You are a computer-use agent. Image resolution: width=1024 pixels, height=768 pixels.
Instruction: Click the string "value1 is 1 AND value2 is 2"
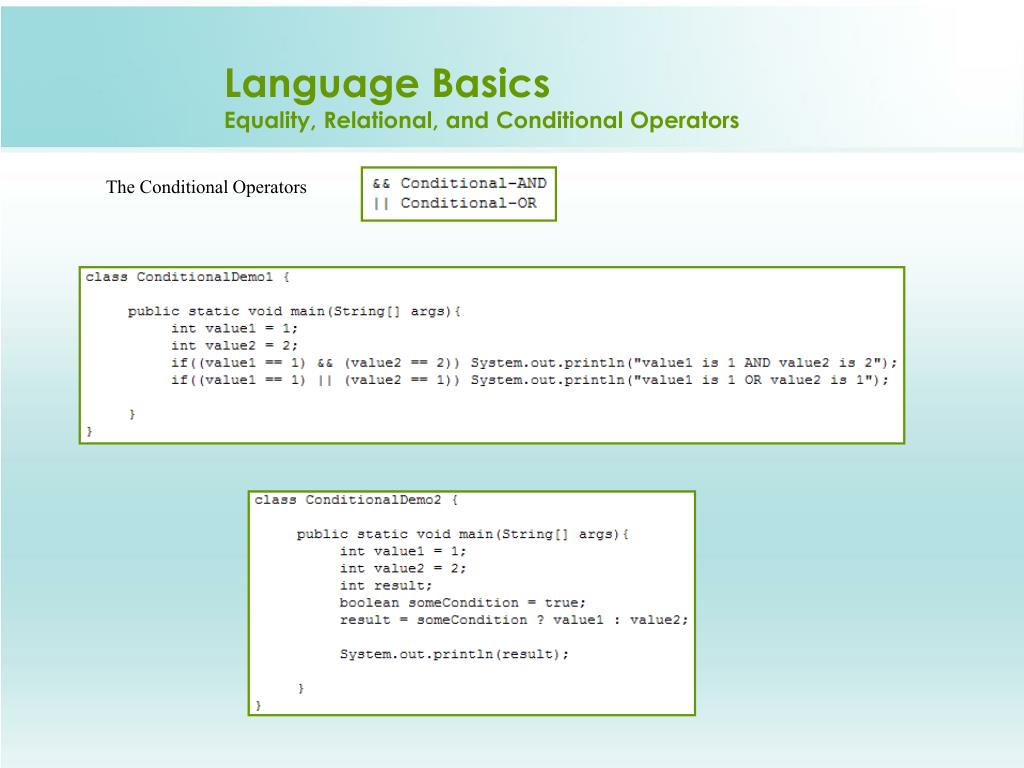[x=757, y=362]
